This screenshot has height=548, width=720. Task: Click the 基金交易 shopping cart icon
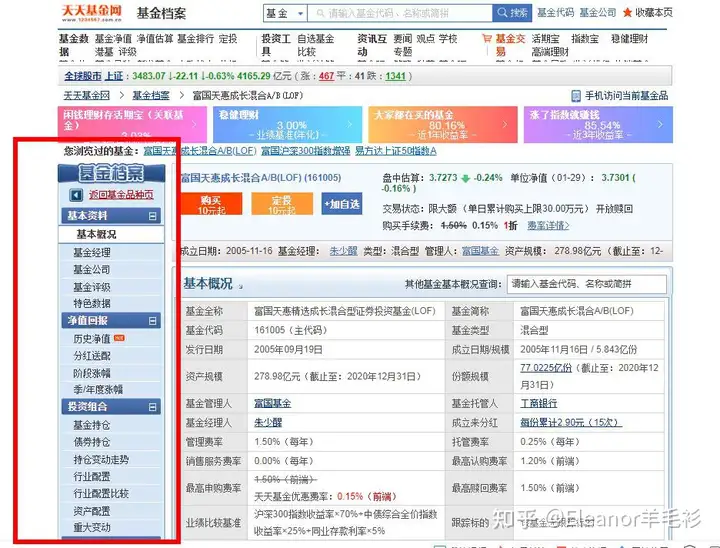click(x=487, y=39)
